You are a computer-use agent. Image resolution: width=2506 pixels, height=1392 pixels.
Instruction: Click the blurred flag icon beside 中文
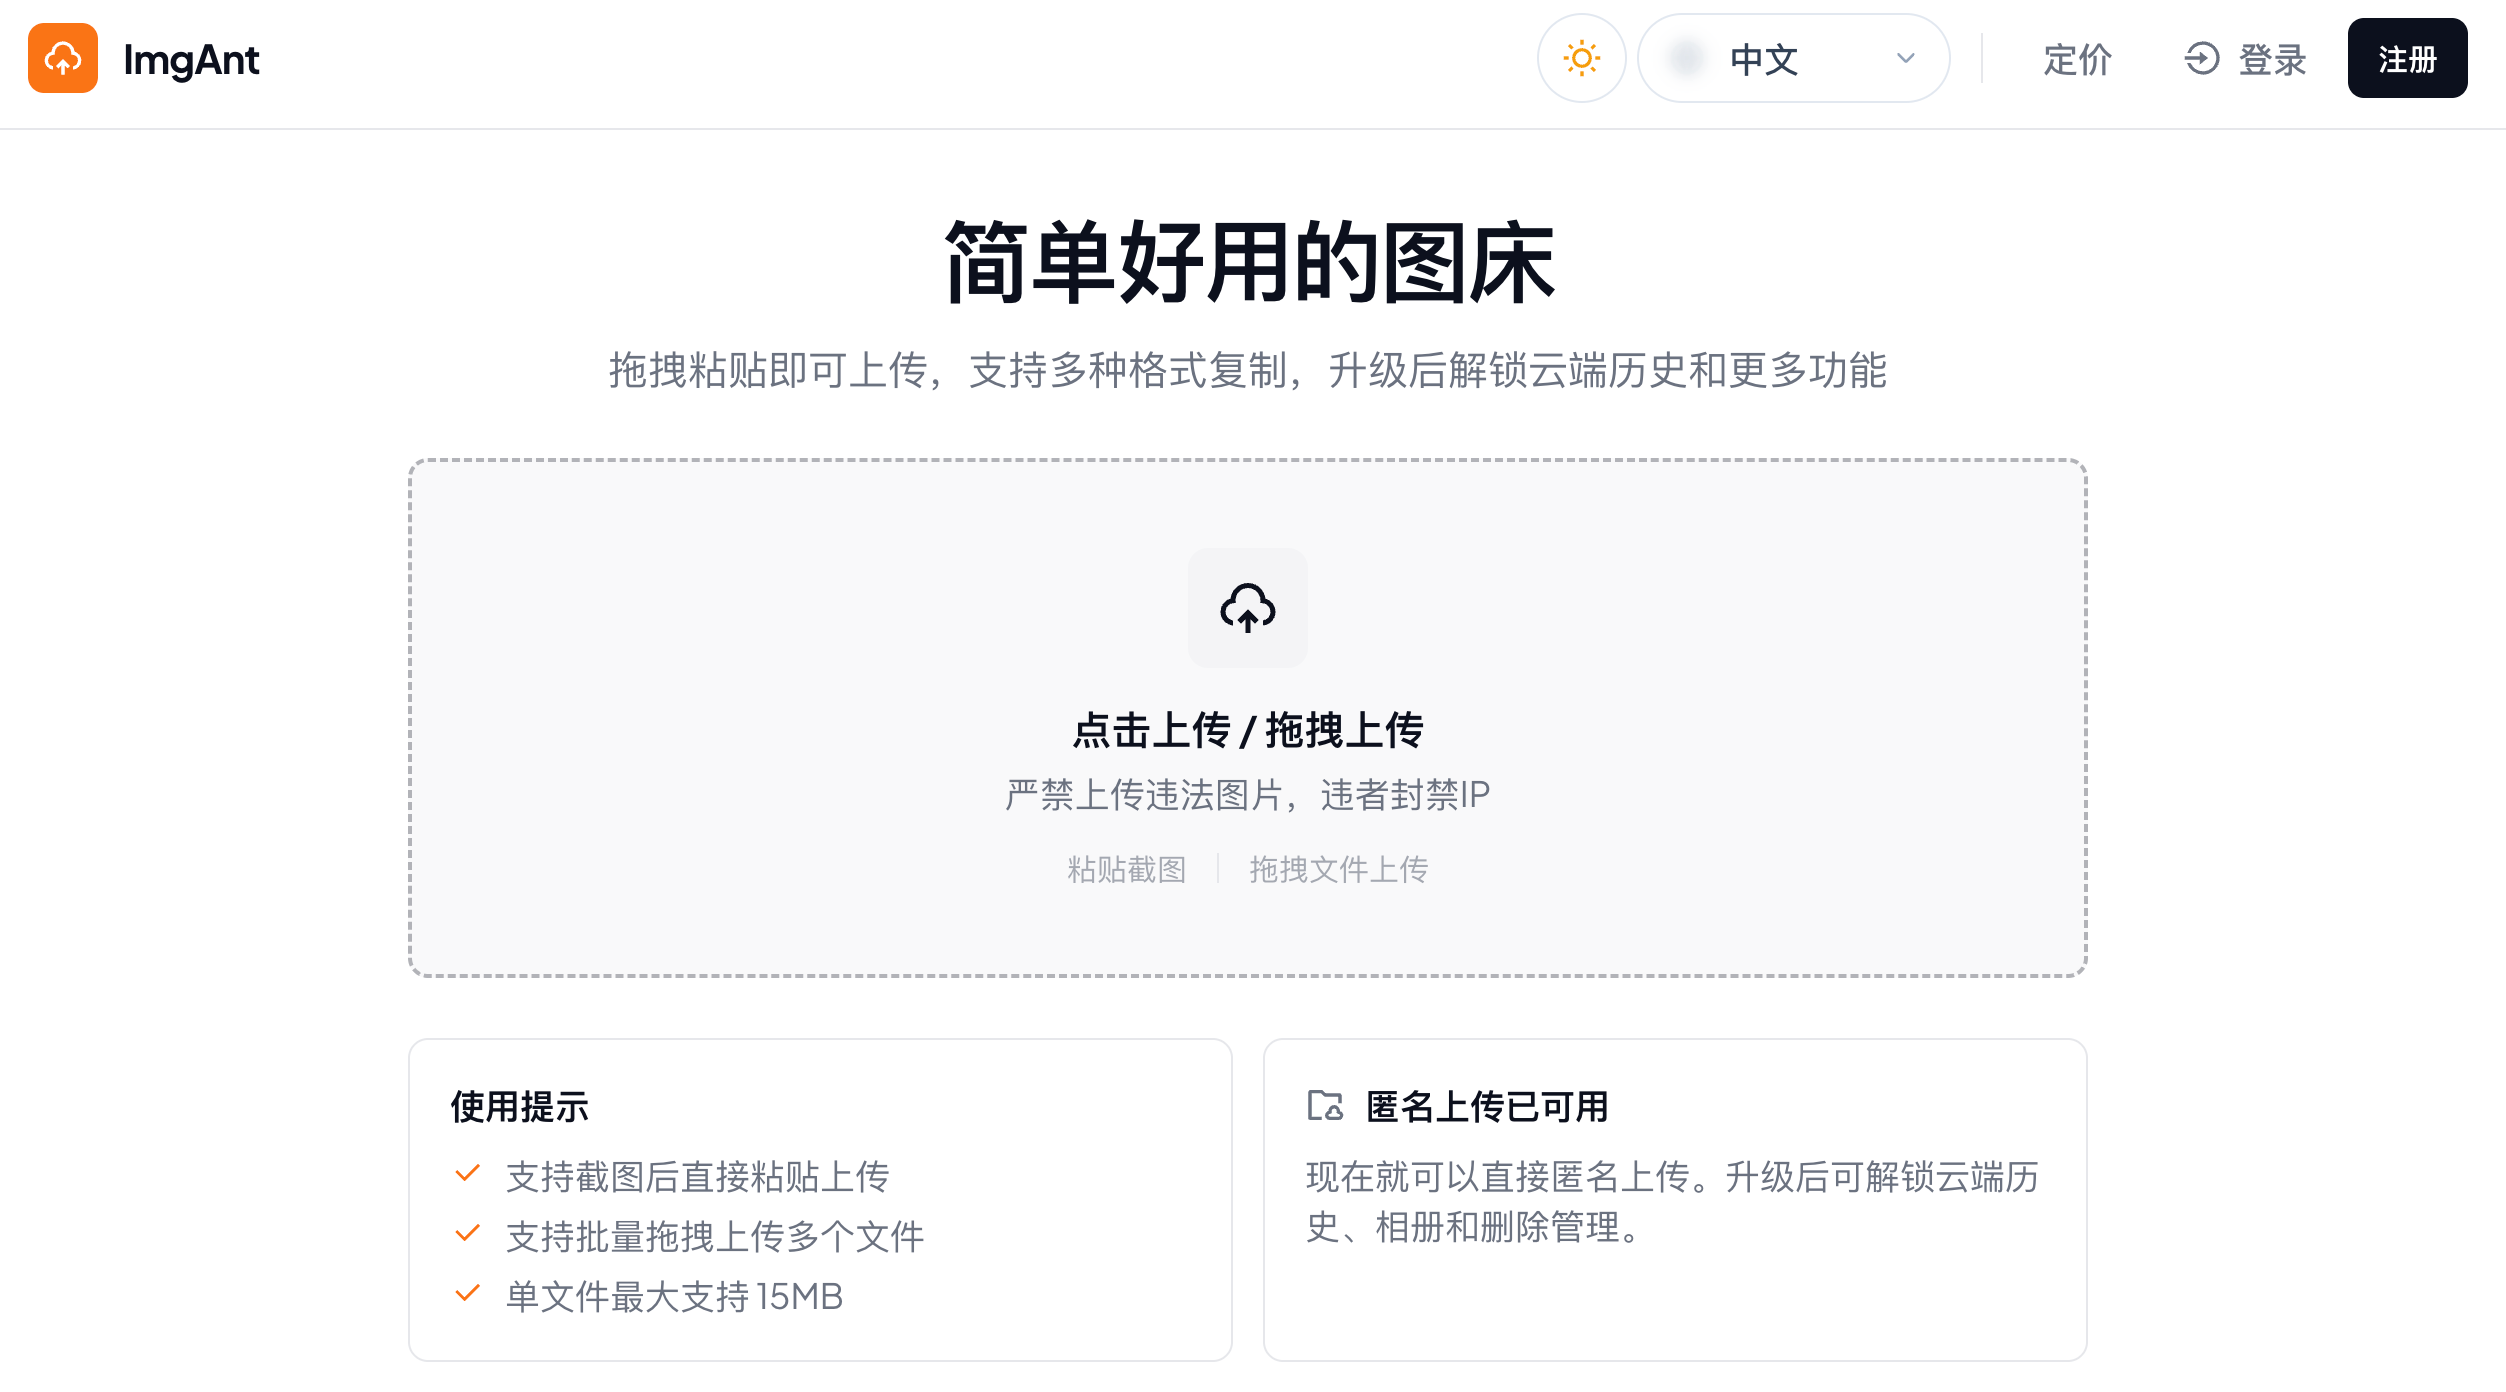tap(1686, 59)
